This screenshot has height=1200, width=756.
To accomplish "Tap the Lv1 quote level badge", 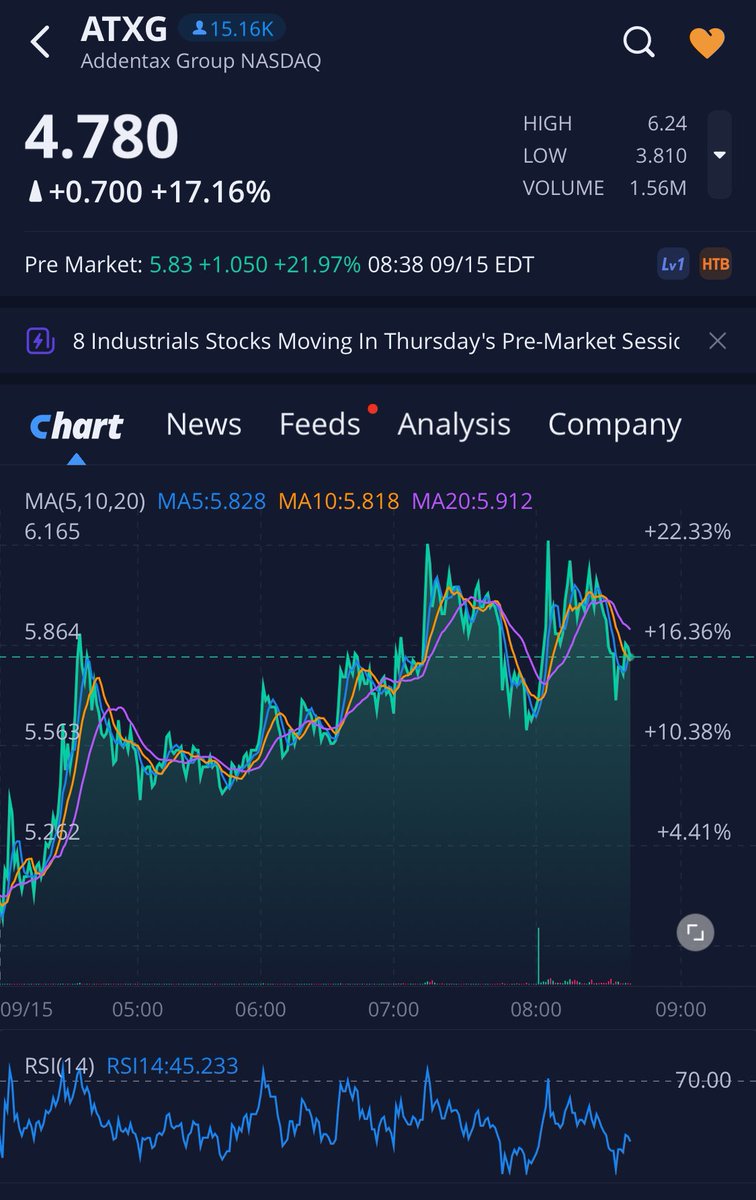I will 673,264.
